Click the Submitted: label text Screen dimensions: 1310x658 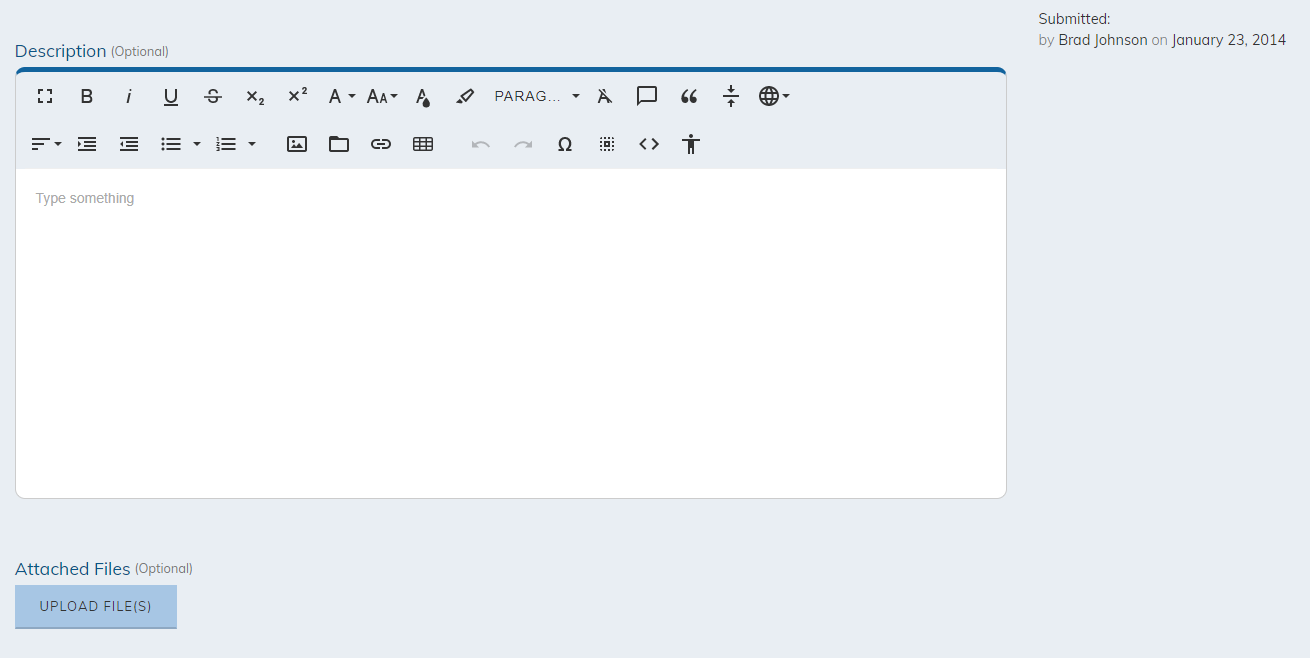1075,19
